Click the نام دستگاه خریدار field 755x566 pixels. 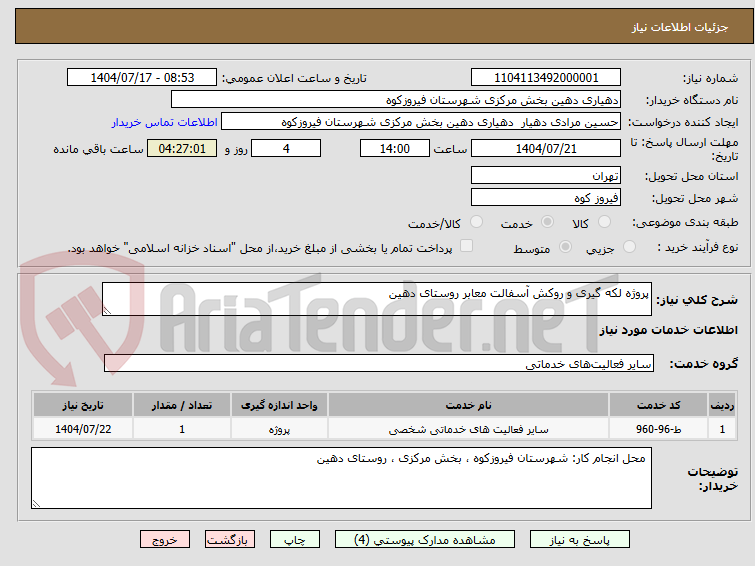tap(395, 100)
